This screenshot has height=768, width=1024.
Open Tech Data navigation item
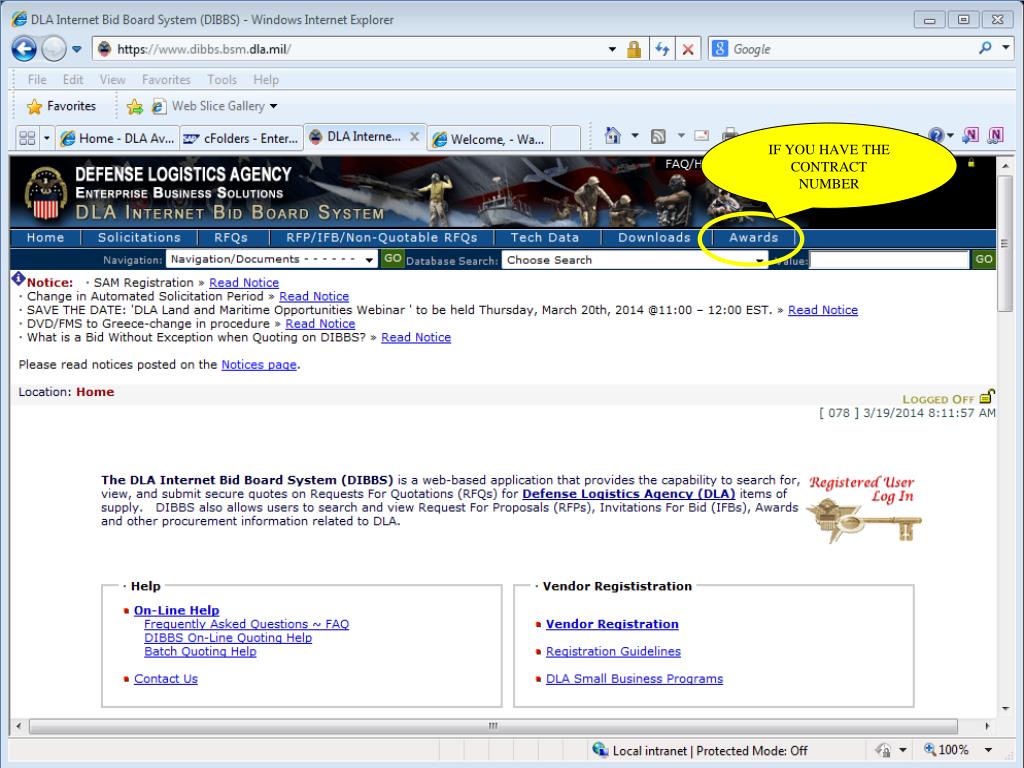tap(545, 238)
